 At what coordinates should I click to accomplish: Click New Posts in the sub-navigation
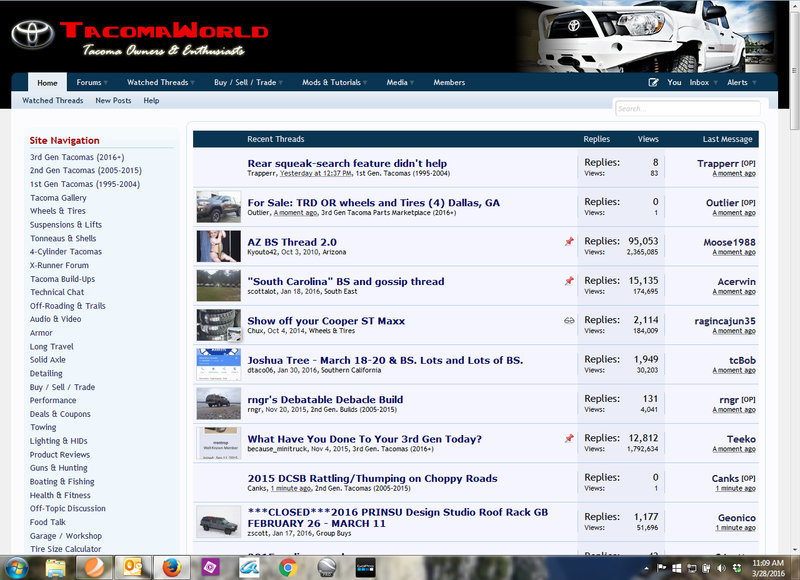coord(113,100)
